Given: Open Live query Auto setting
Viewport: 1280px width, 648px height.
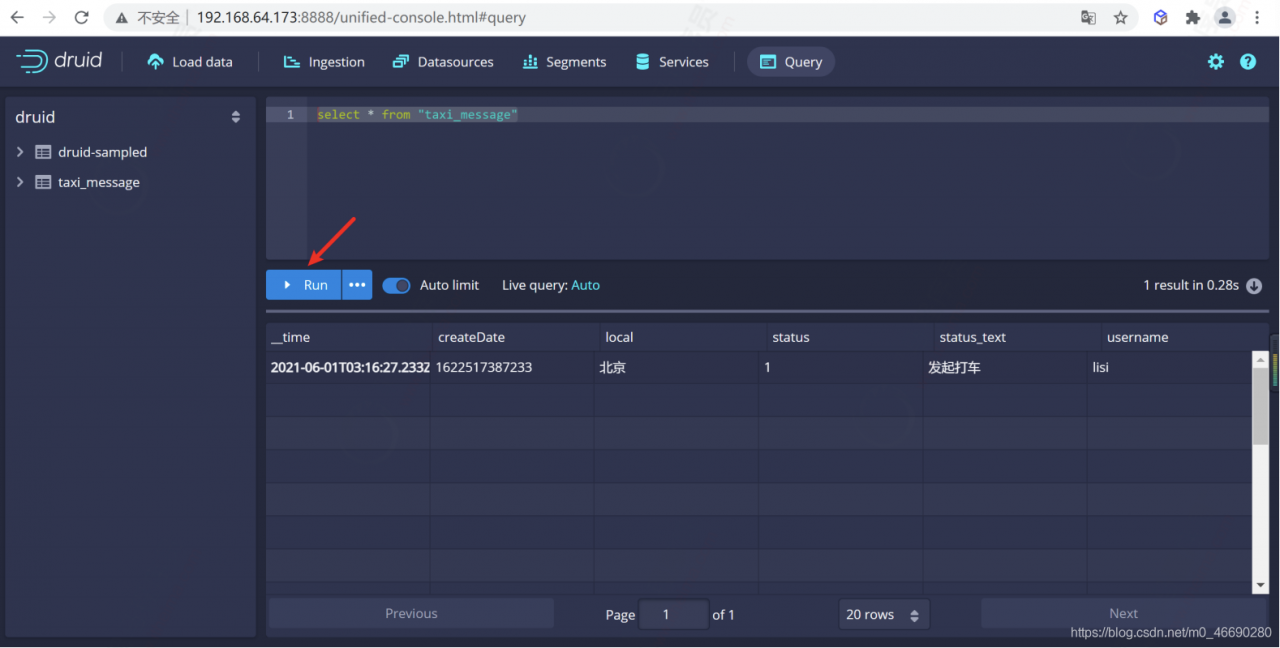Looking at the screenshot, I should click(x=585, y=285).
